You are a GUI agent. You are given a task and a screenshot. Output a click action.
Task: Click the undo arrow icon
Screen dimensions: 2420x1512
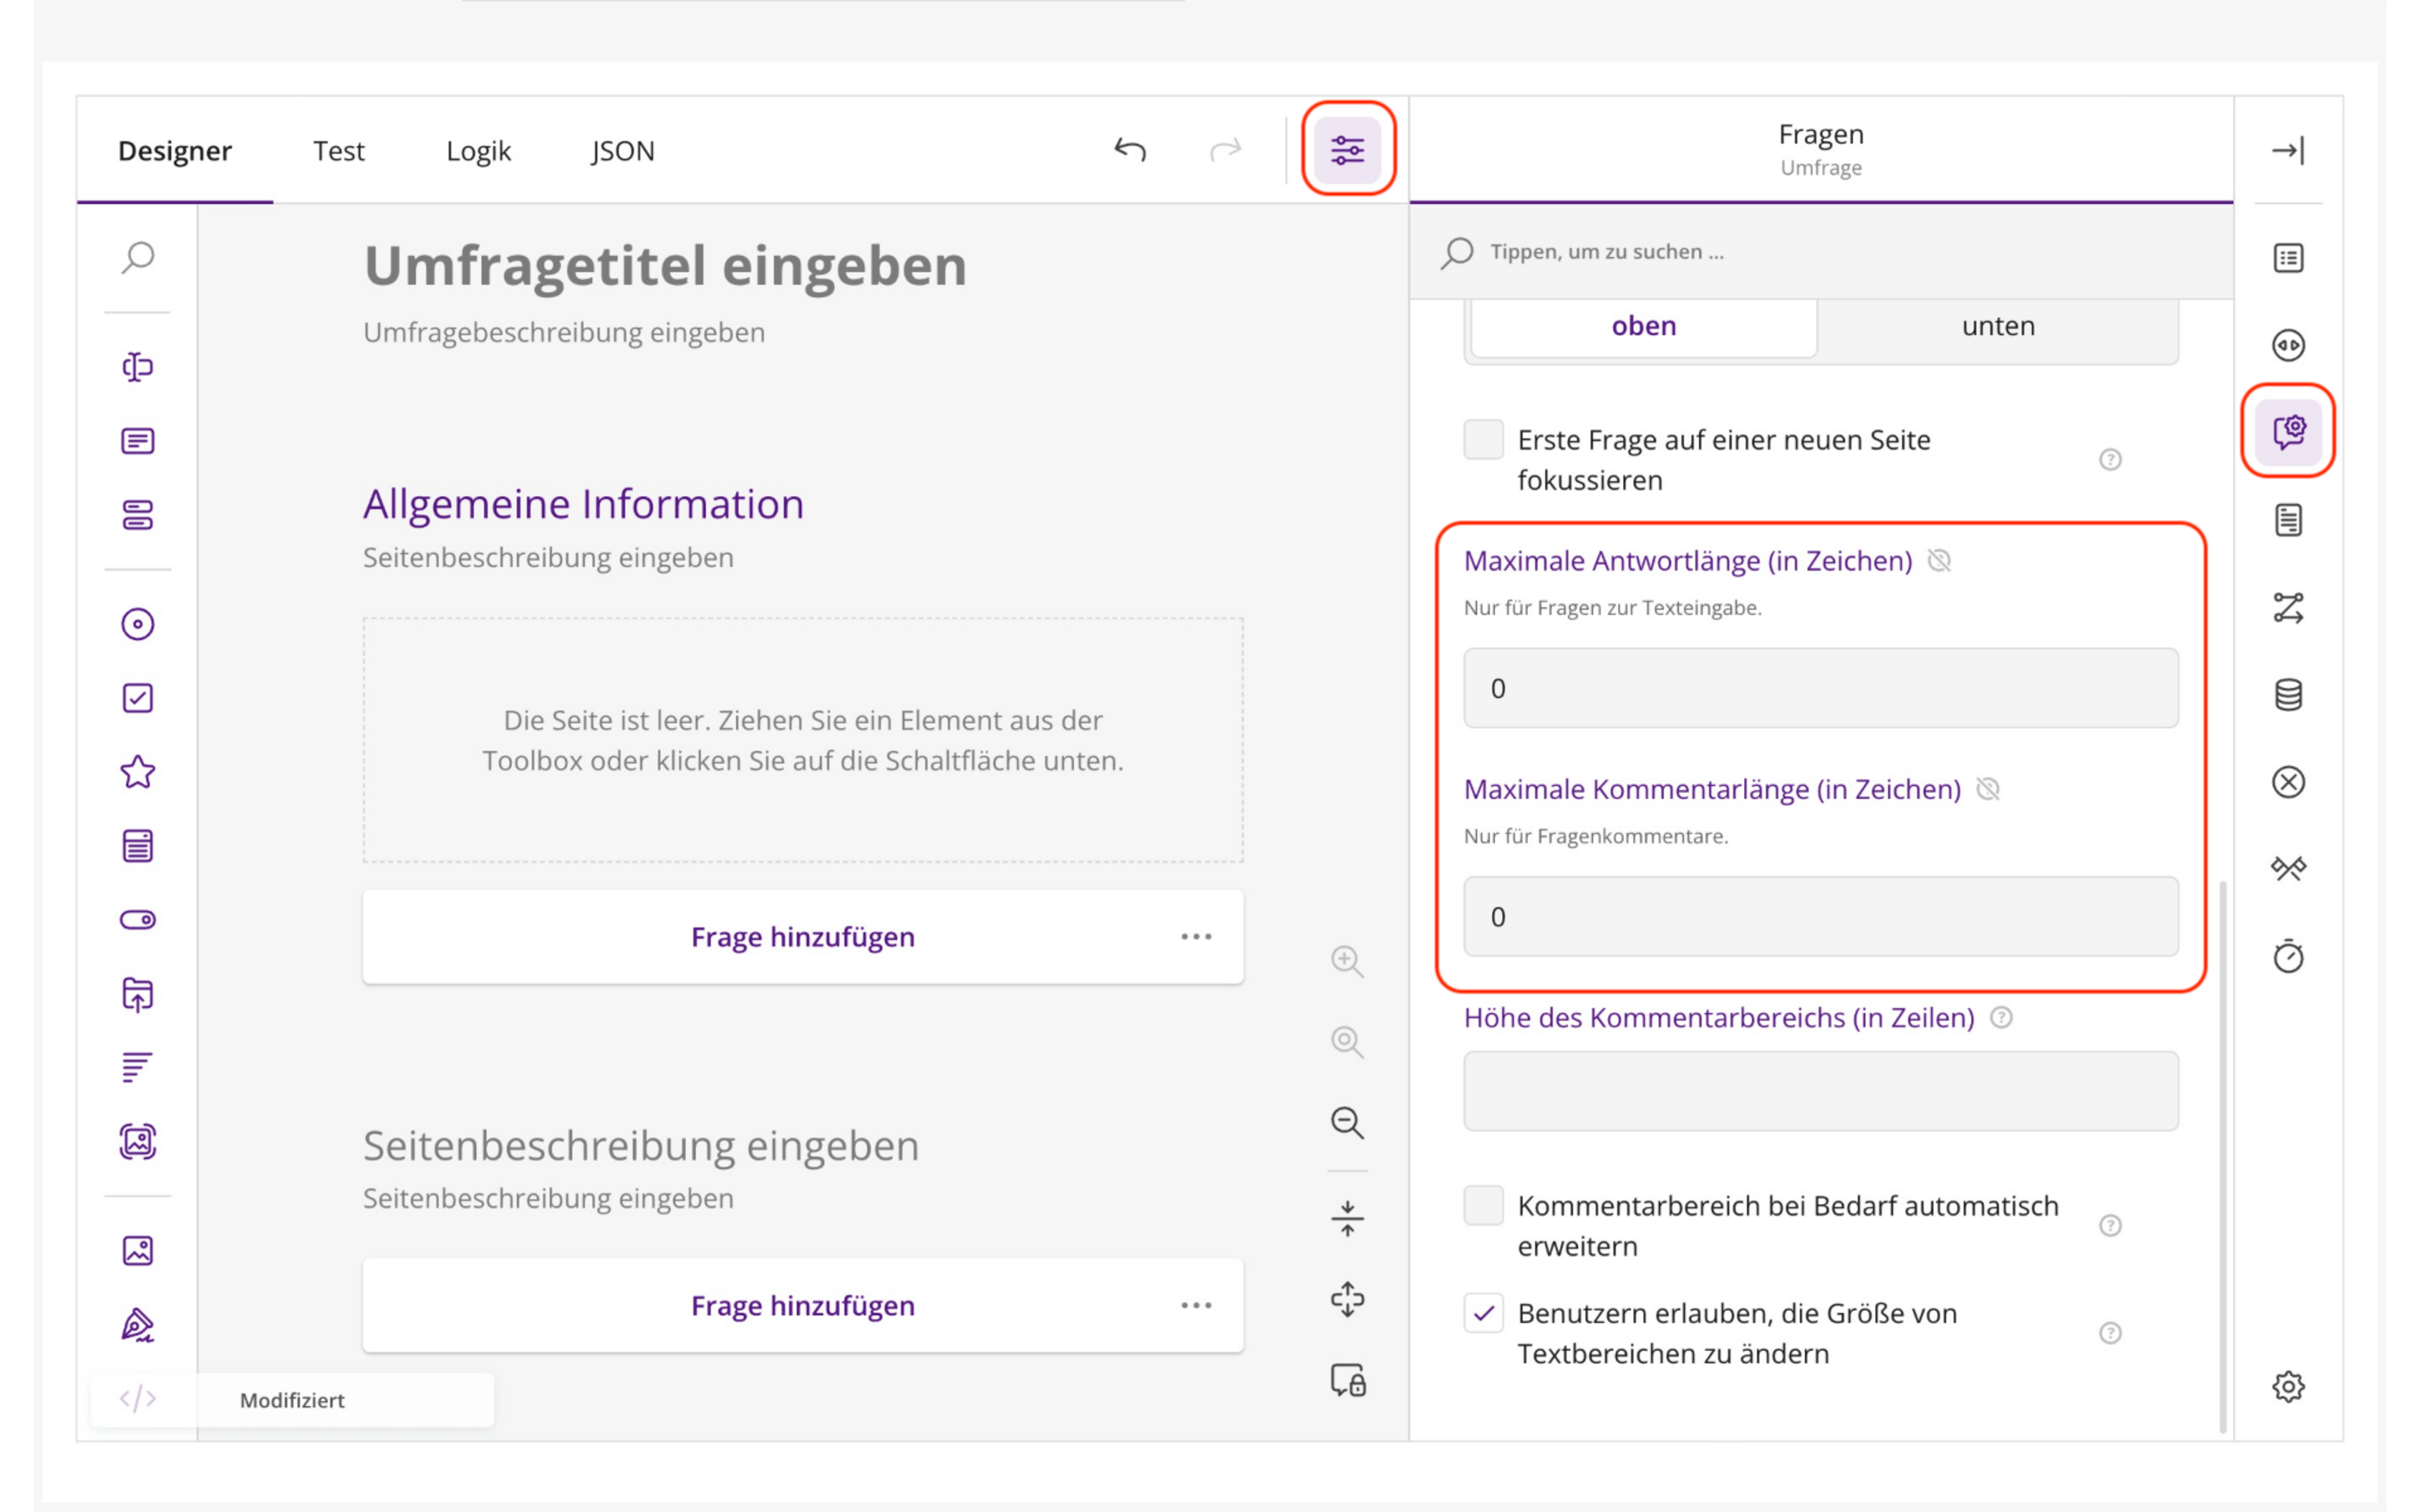tap(1130, 150)
